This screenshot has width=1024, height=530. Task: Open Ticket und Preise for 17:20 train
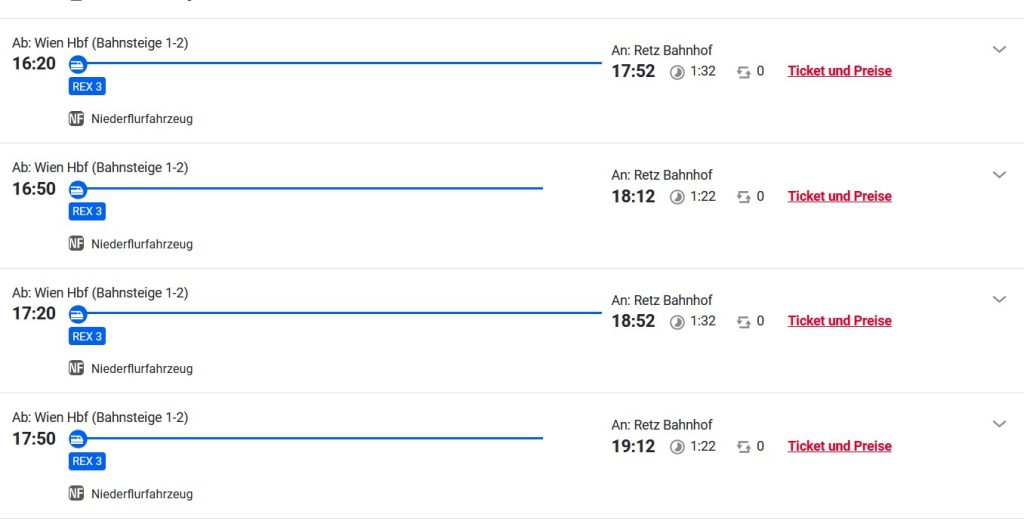tap(839, 321)
